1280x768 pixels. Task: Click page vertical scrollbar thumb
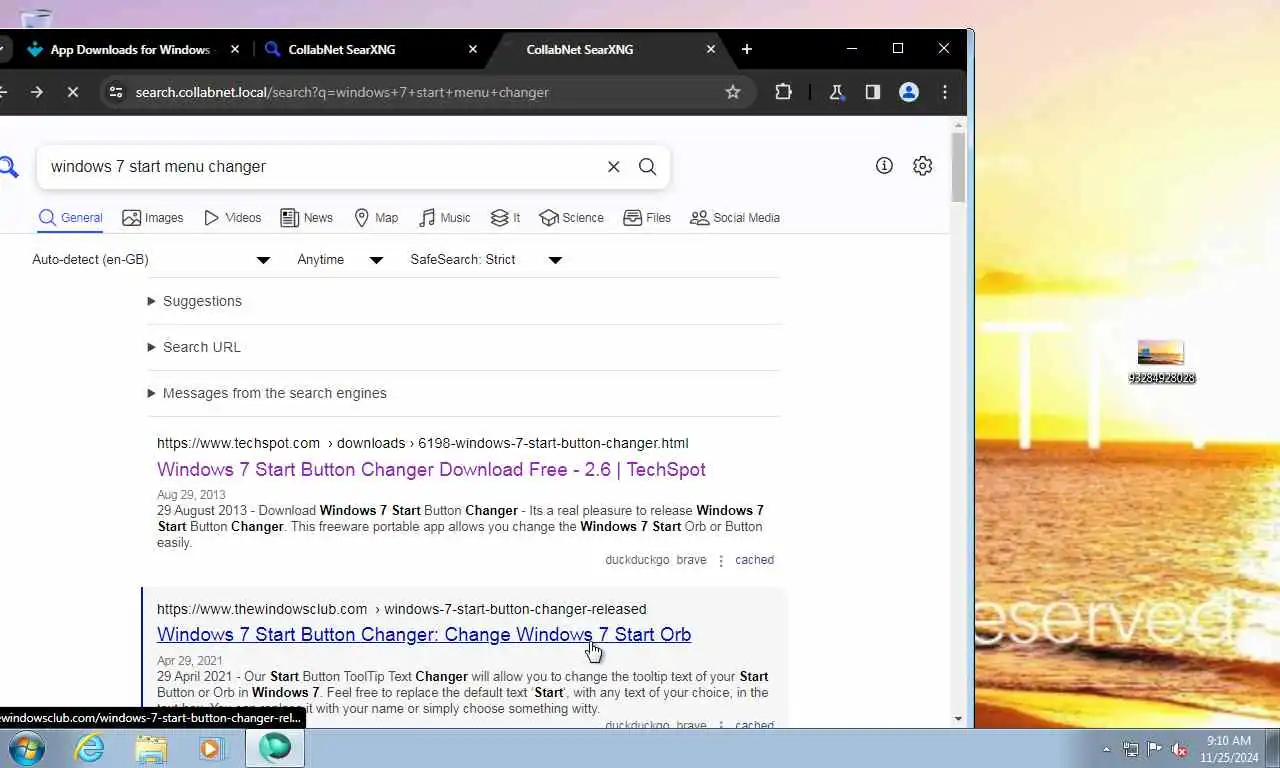(x=959, y=166)
